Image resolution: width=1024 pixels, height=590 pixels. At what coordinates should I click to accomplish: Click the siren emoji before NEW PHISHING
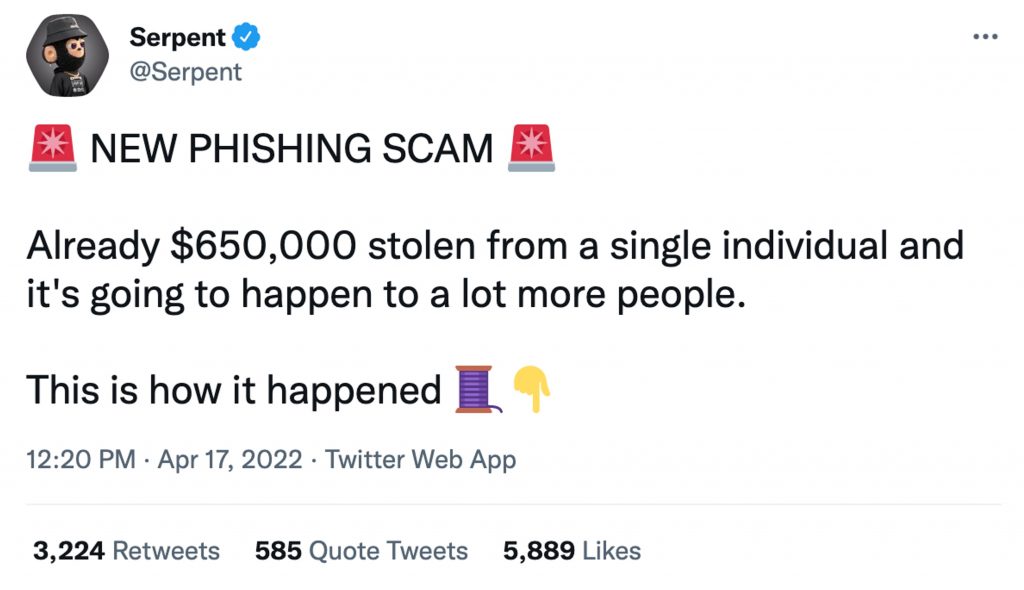[52, 149]
